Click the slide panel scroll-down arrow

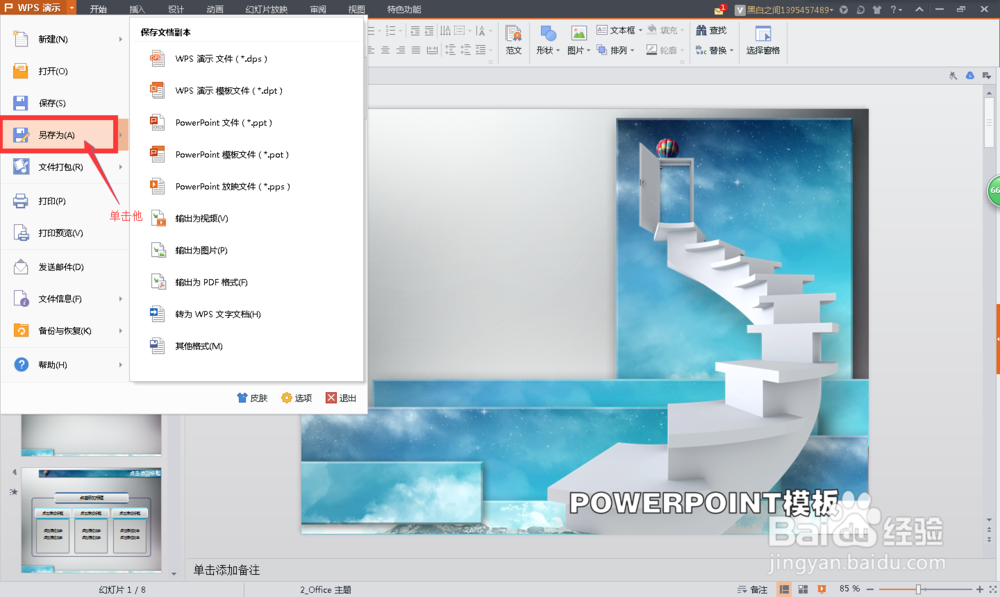point(173,574)
